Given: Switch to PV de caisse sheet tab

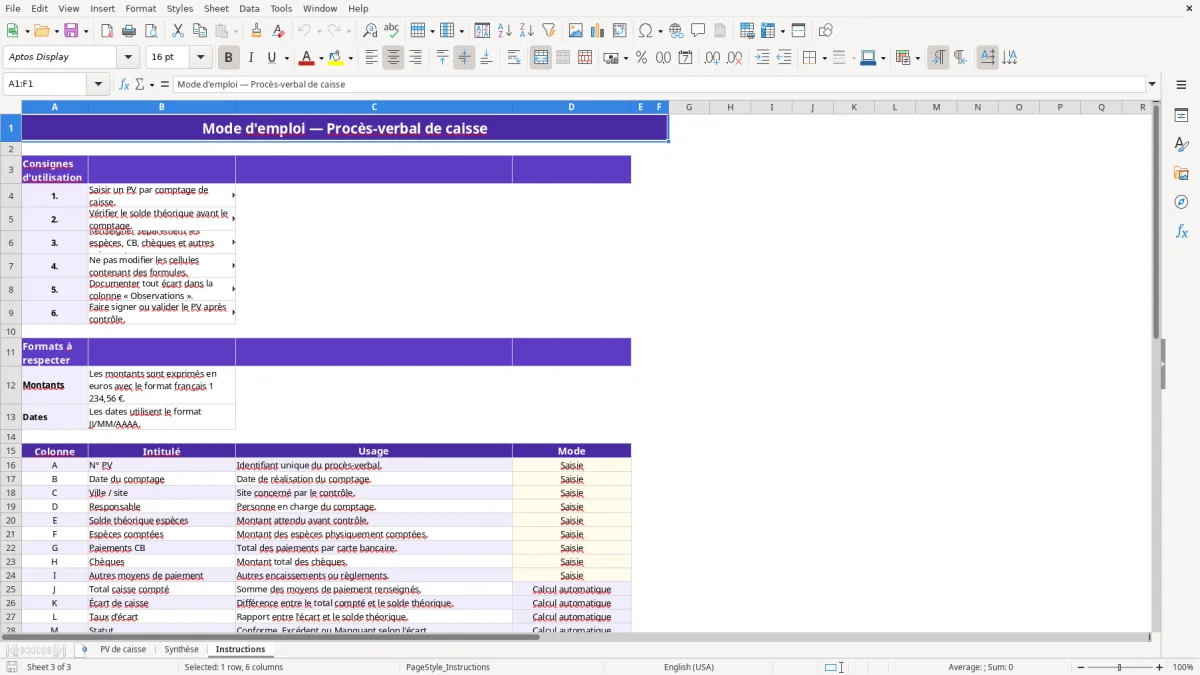Looking at the screenshot, I should (123, 650).
